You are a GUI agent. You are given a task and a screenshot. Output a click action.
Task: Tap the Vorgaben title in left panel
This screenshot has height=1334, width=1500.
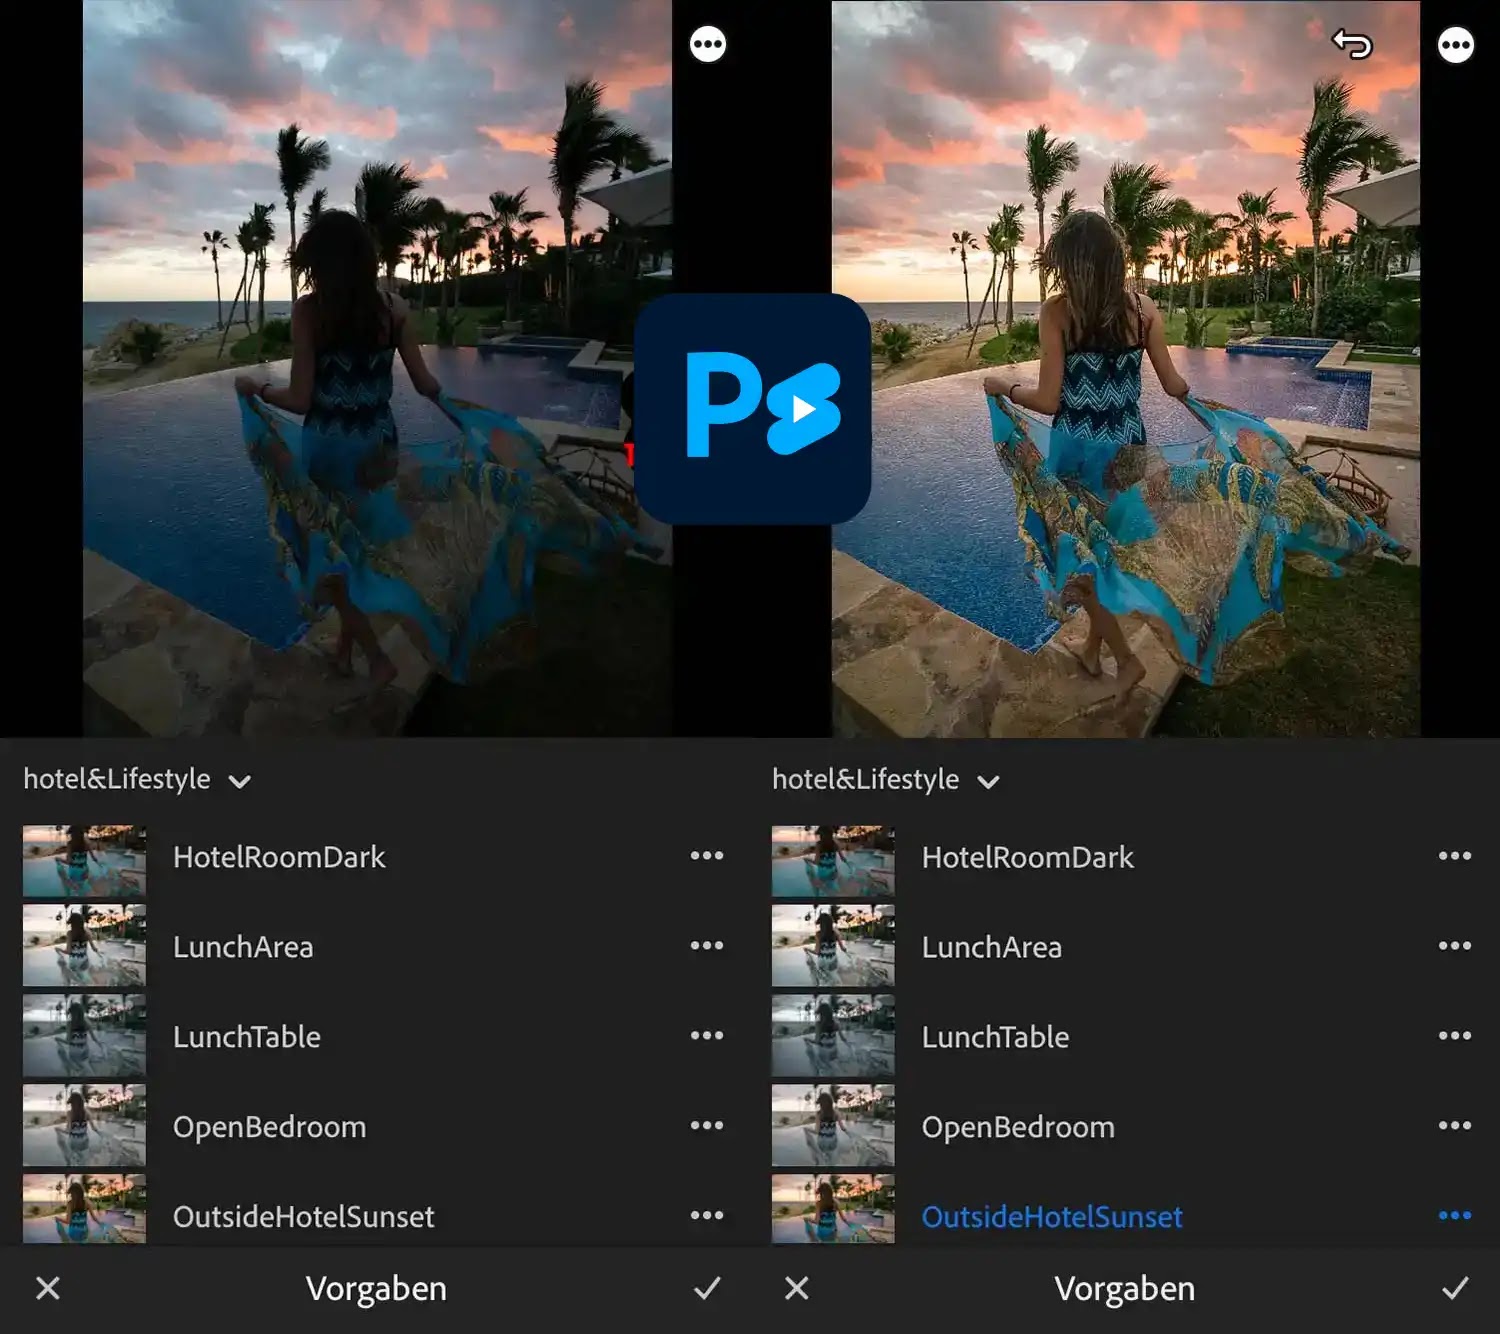pos(376,1288)
